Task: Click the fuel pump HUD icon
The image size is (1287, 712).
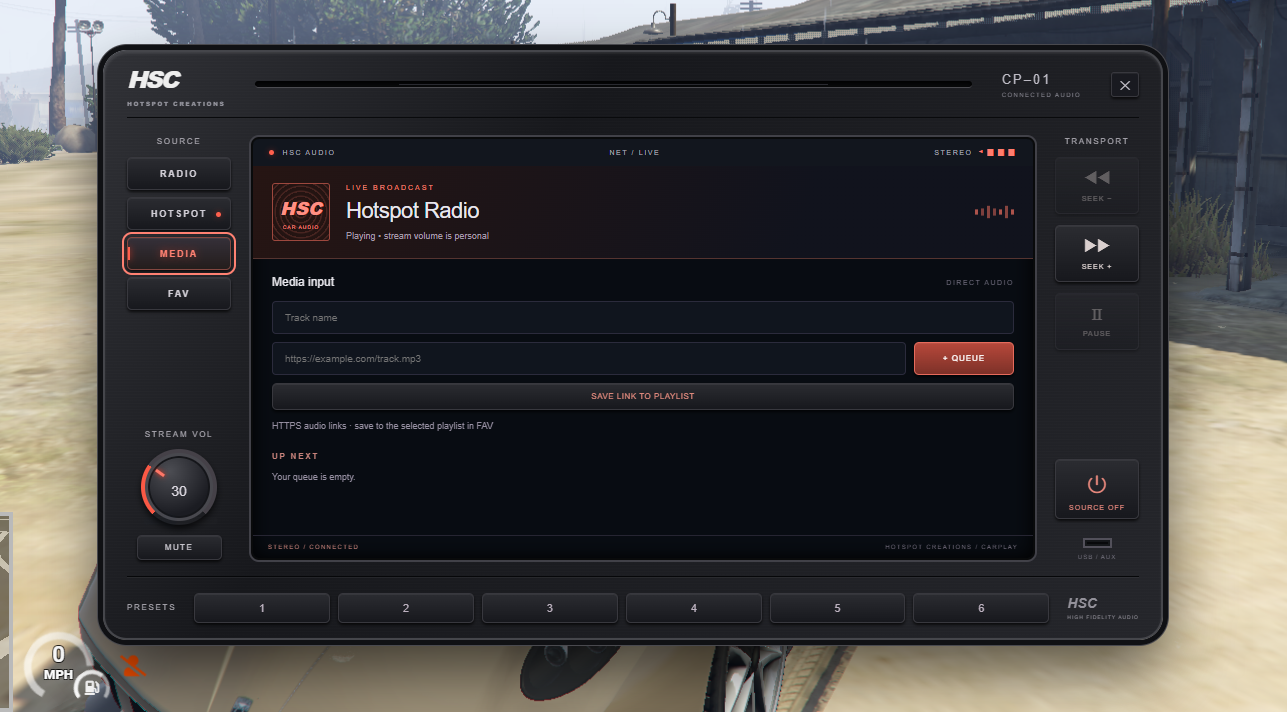Action: (92, 687)
